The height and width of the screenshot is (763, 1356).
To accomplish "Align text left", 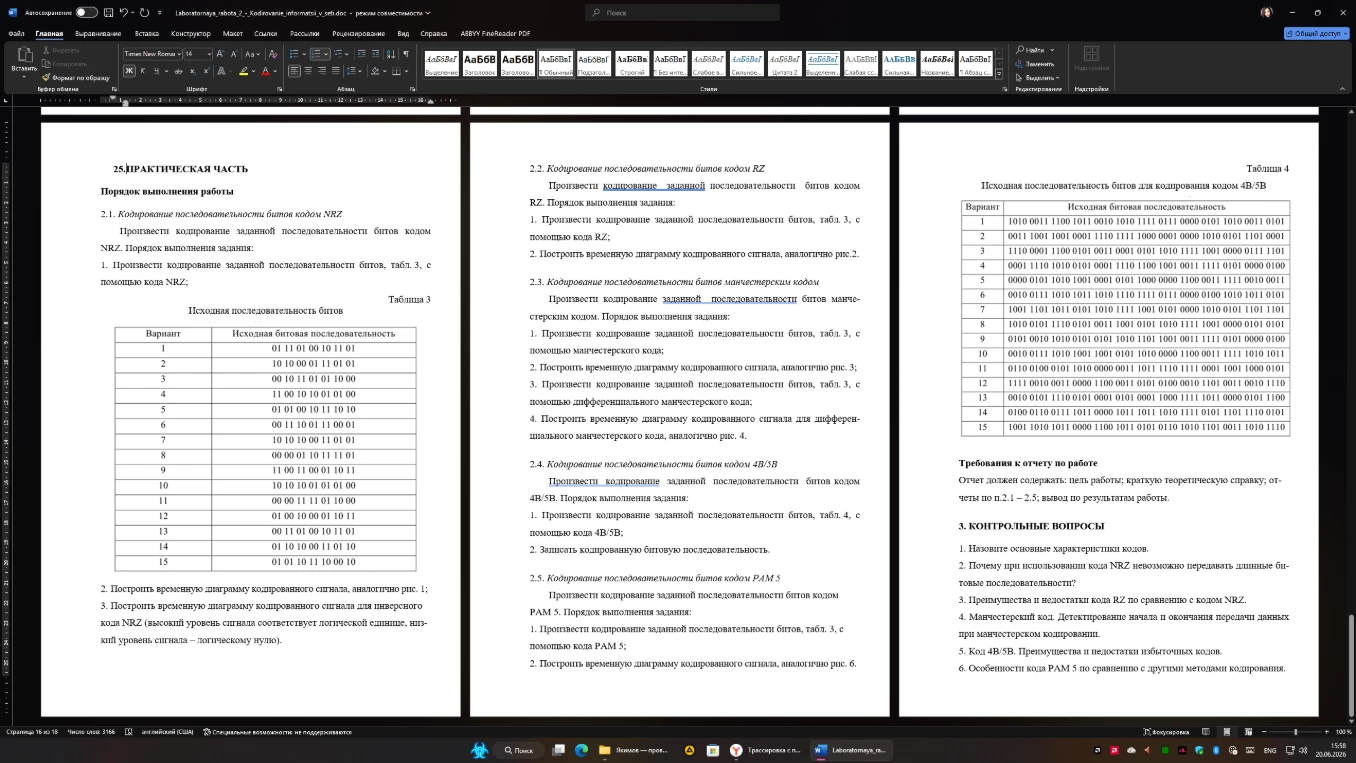I will (295, 71).
